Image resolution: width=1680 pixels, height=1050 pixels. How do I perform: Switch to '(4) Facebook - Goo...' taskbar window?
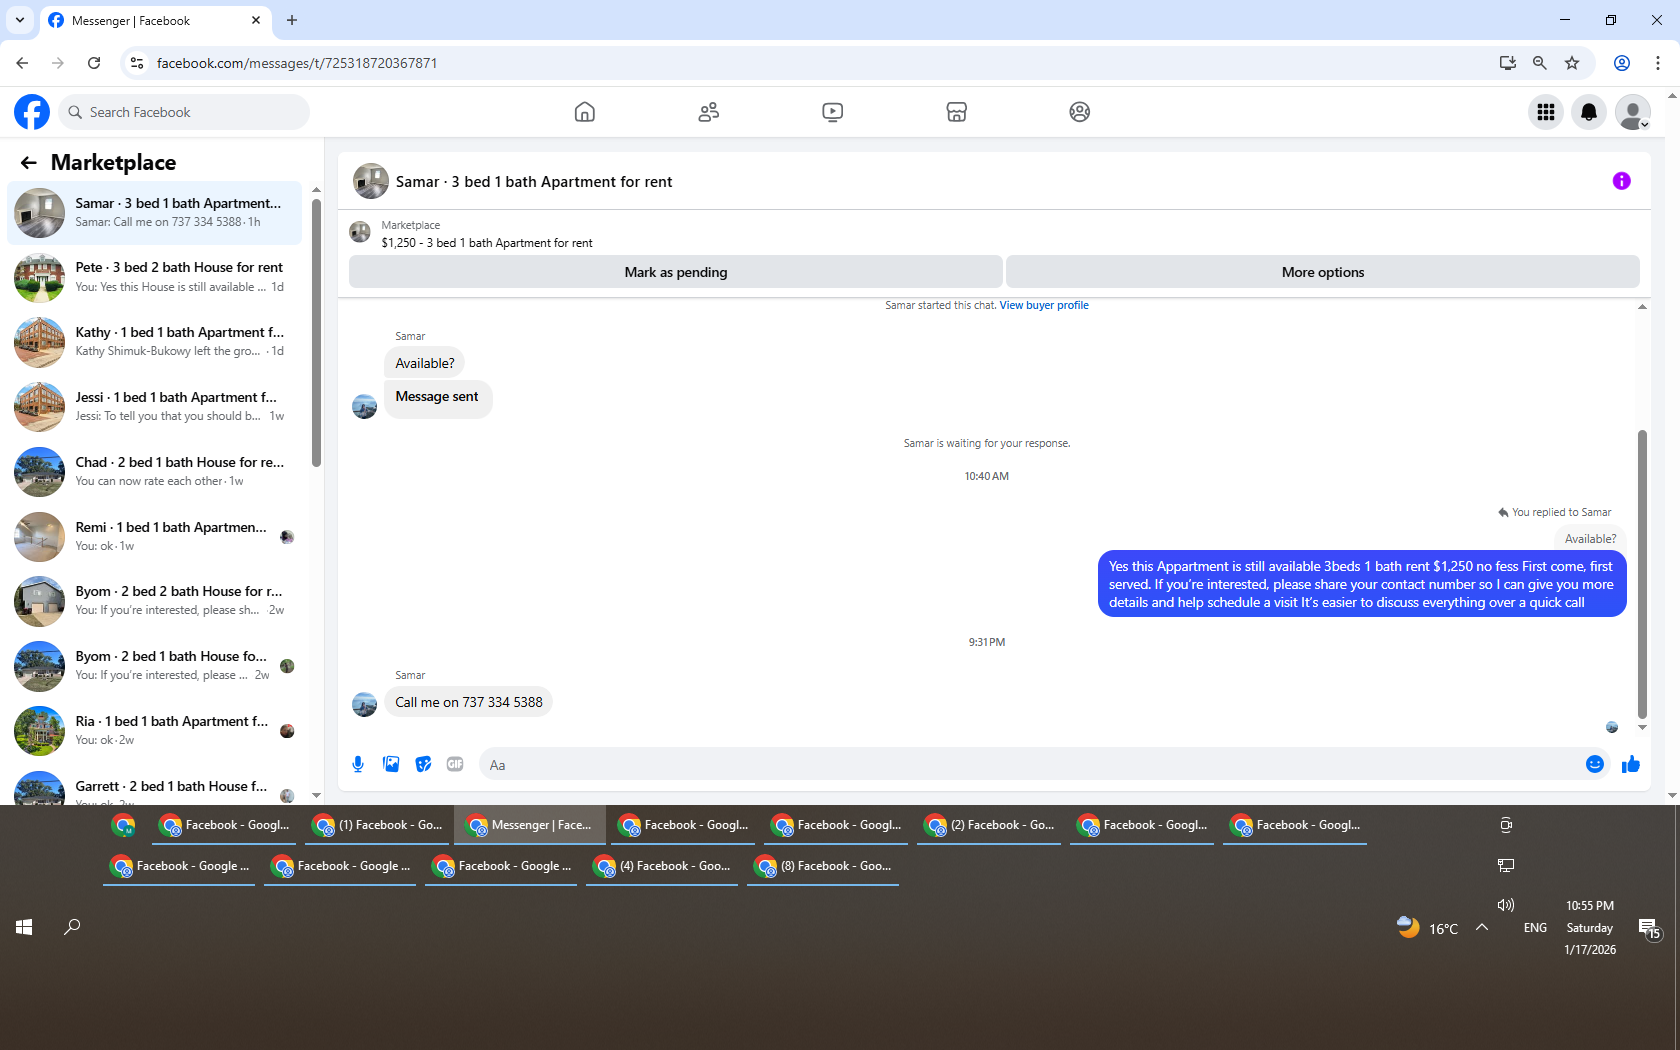tap(662, 867)
